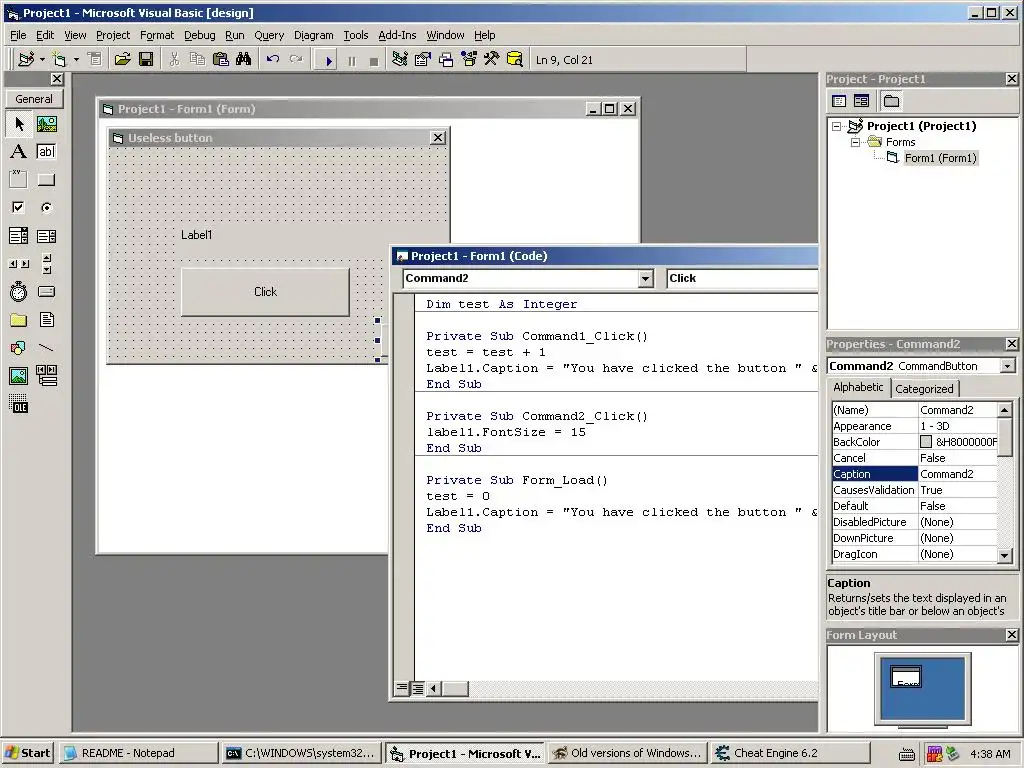Click View Code icon in Project panel
This screenshot has width=1024, height=768.
[x=839, y=101]
